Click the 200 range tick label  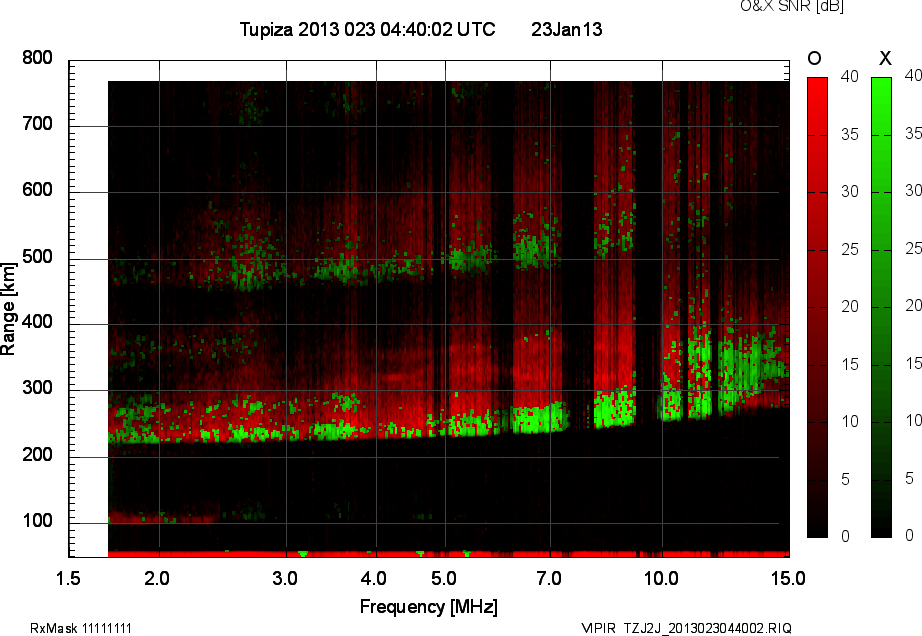tap(37, 455)
